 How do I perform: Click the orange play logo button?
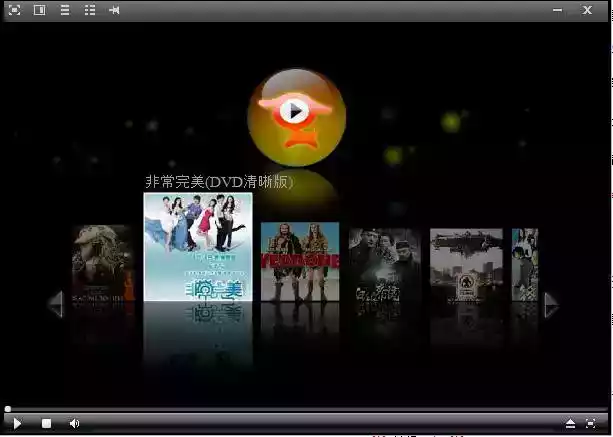click(x=295, y=111)
